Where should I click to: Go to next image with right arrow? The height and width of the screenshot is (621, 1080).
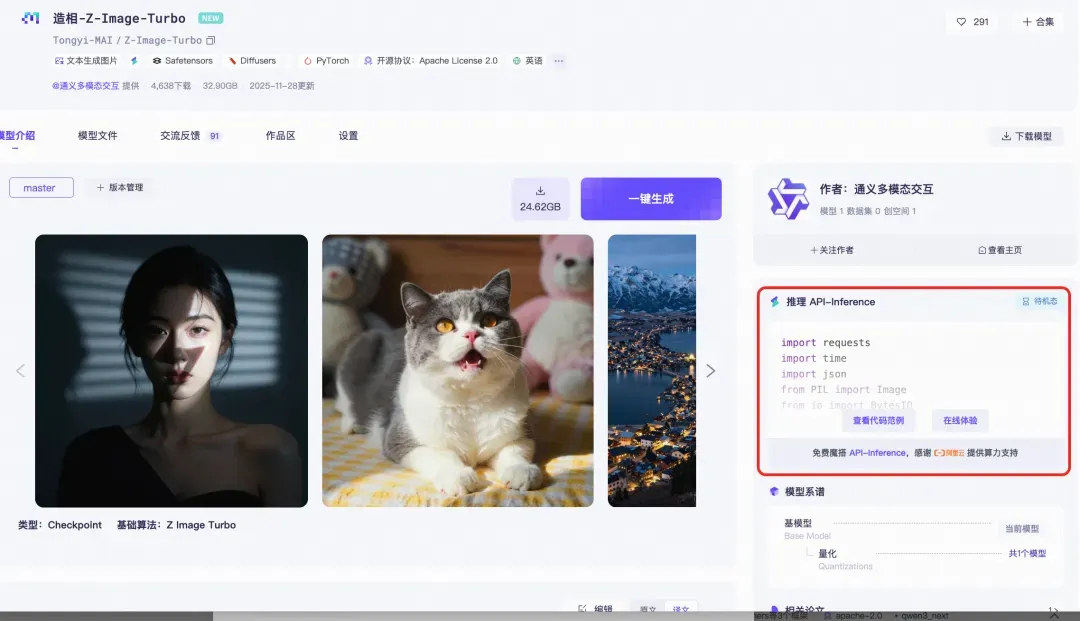tap(711, 371)
